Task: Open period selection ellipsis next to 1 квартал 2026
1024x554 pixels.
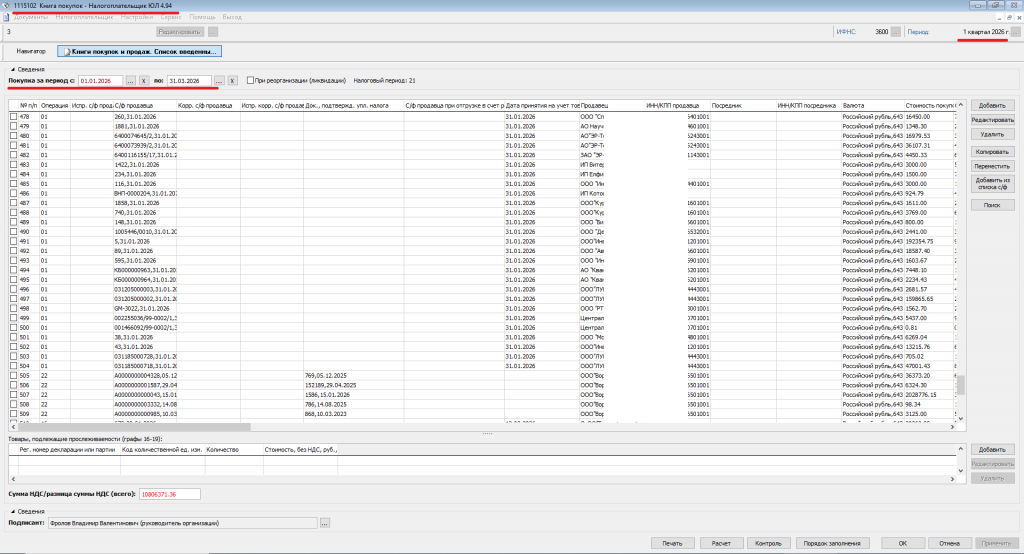Action: [1015, 31]
